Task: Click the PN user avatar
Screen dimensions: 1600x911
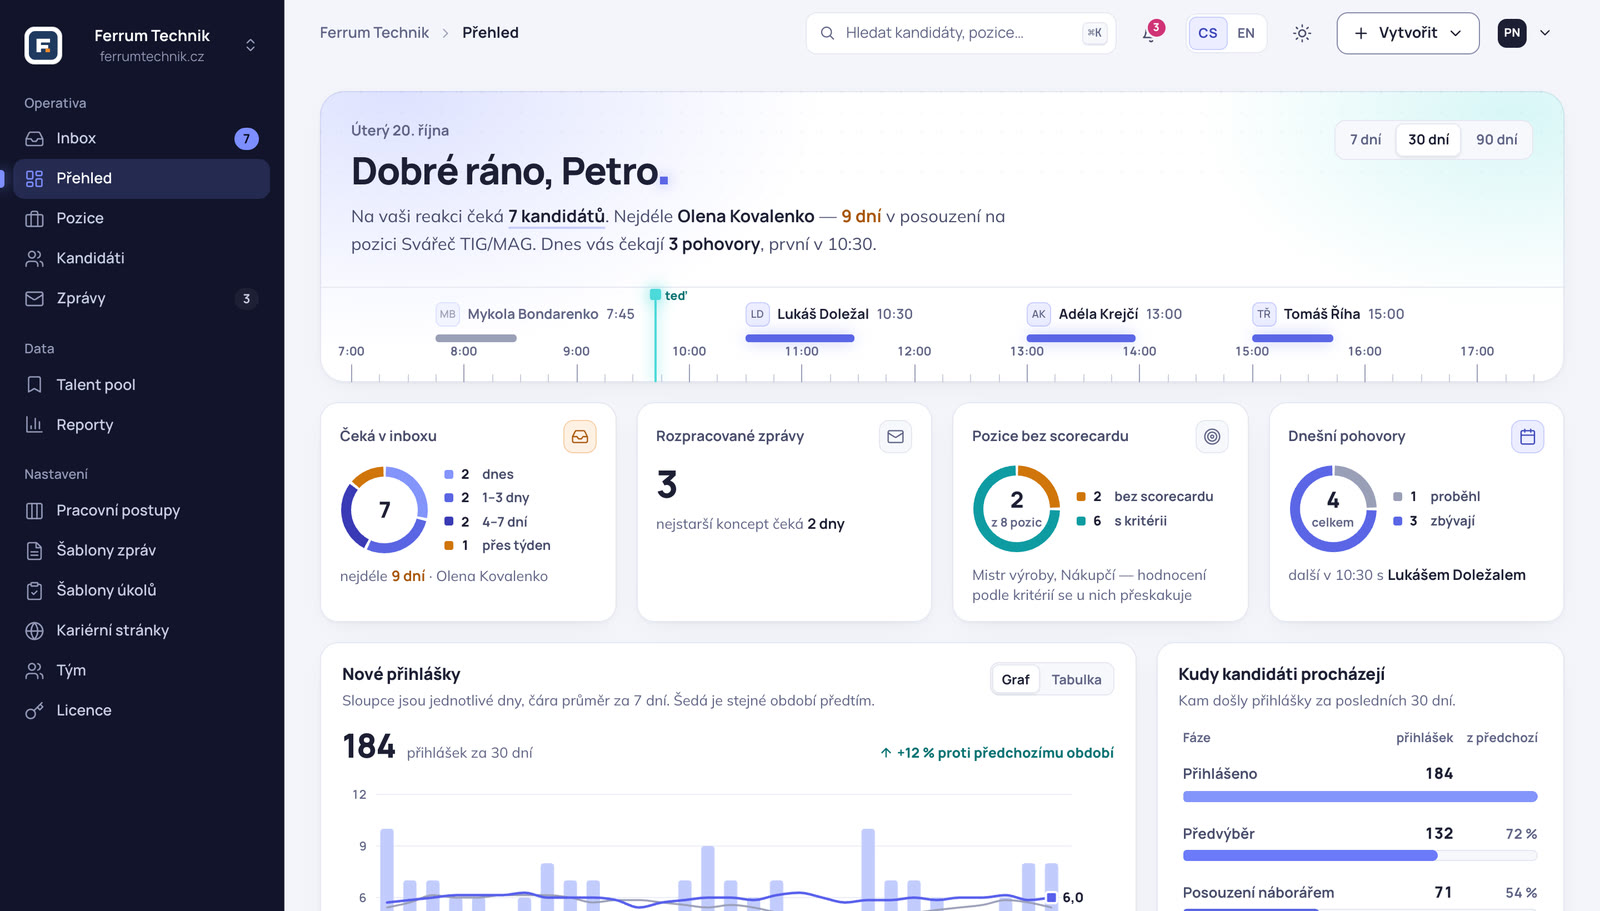Action: [x=1512, y=33]
